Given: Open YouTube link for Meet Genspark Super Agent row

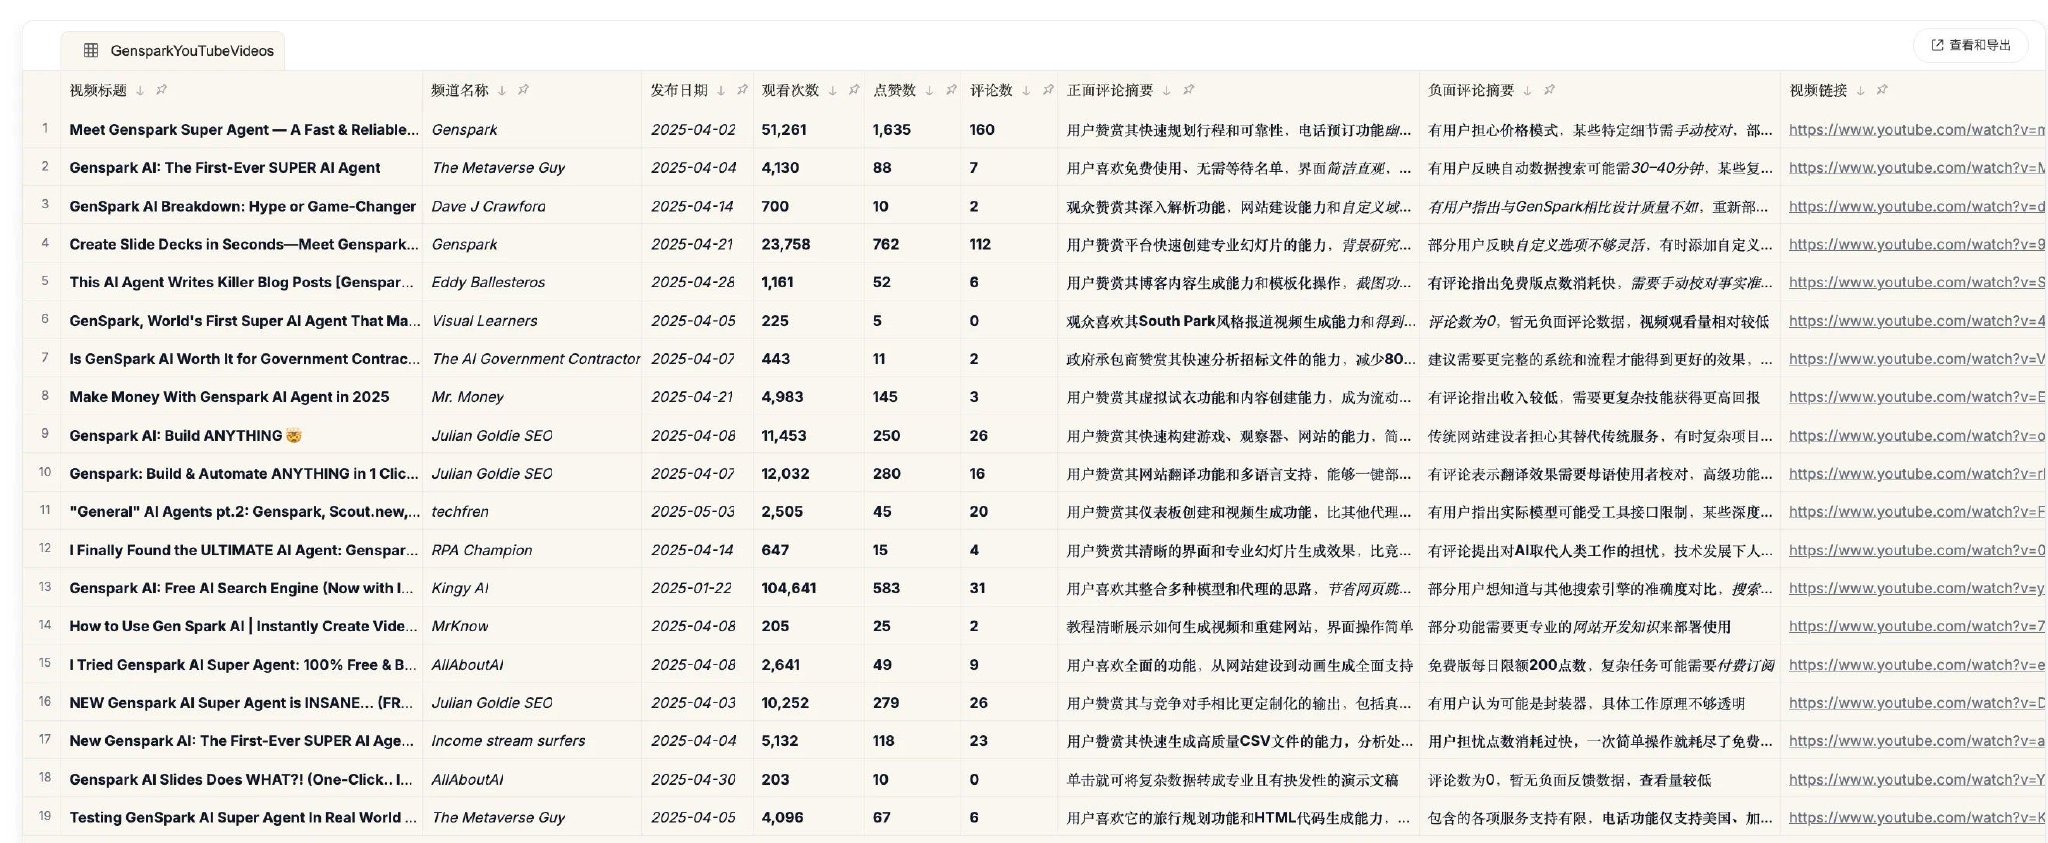Looking at the screenshot, I should (1917, 129).
